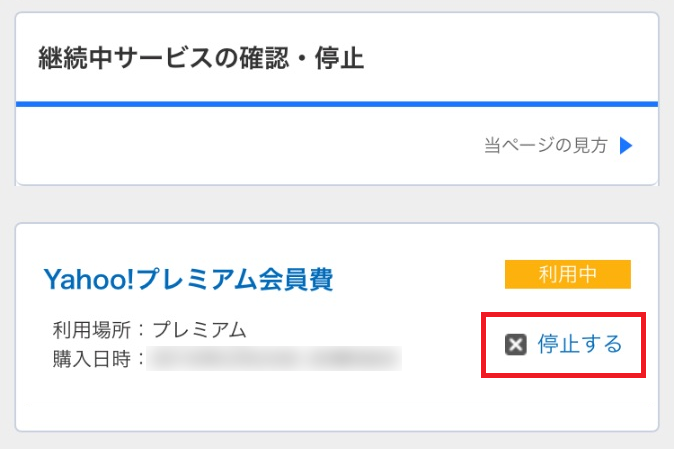Click 会員費 in the blue service title
The width and height of the screenshot is (674, 449).
point(296,279)
